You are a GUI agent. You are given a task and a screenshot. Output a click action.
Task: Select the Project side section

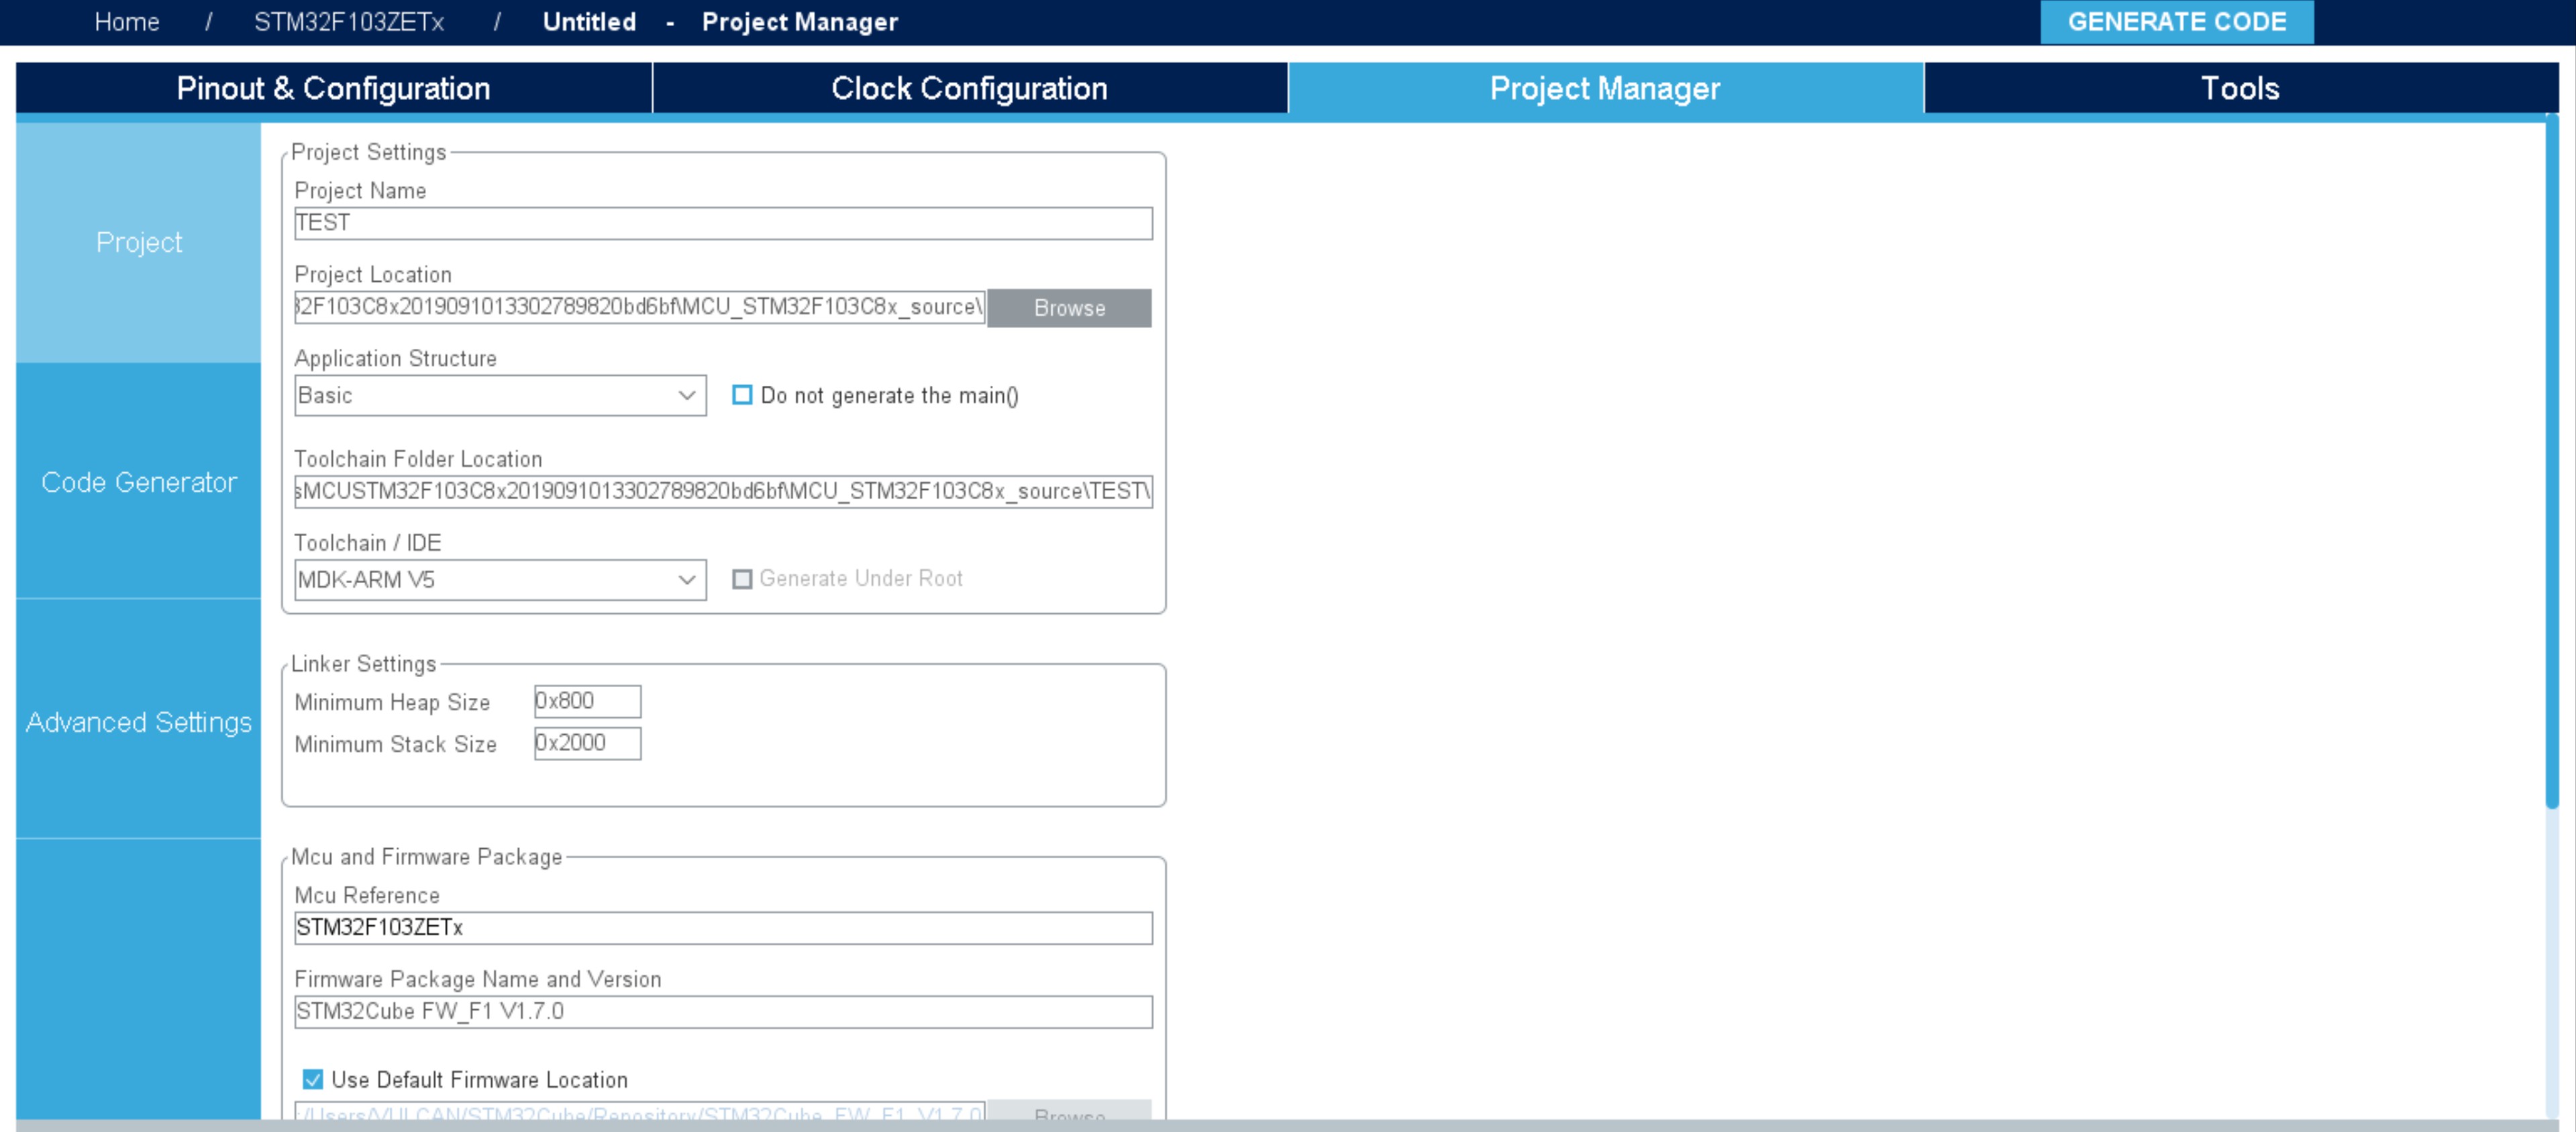tap(139, 242)
